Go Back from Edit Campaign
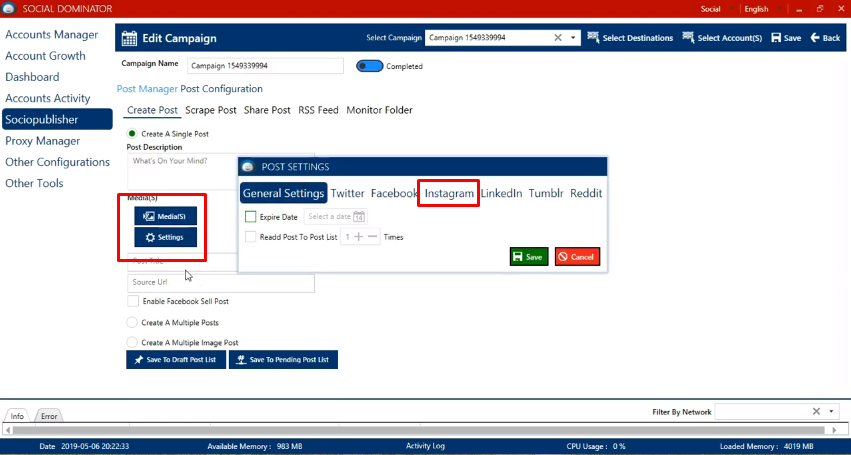Viewport: 851px width, 455px height. coord(825,38)
